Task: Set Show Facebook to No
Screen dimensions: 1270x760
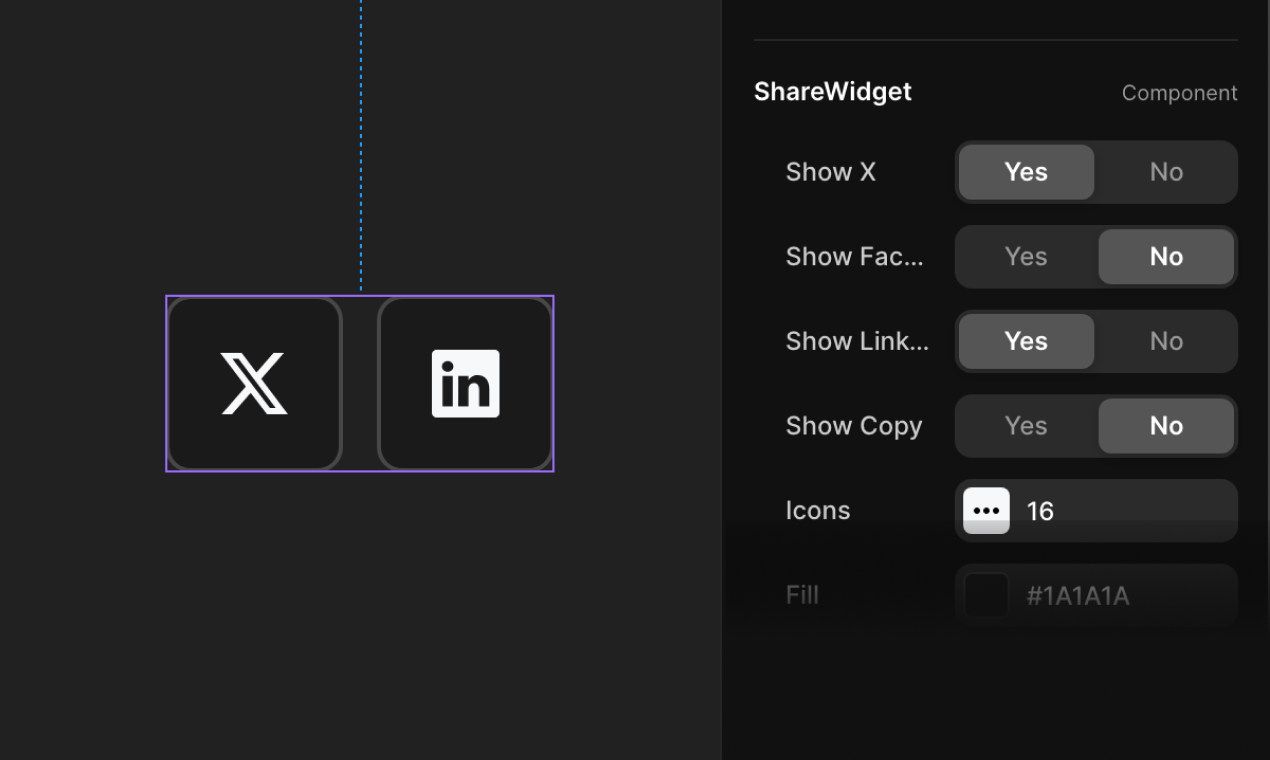Action: 1166,257
